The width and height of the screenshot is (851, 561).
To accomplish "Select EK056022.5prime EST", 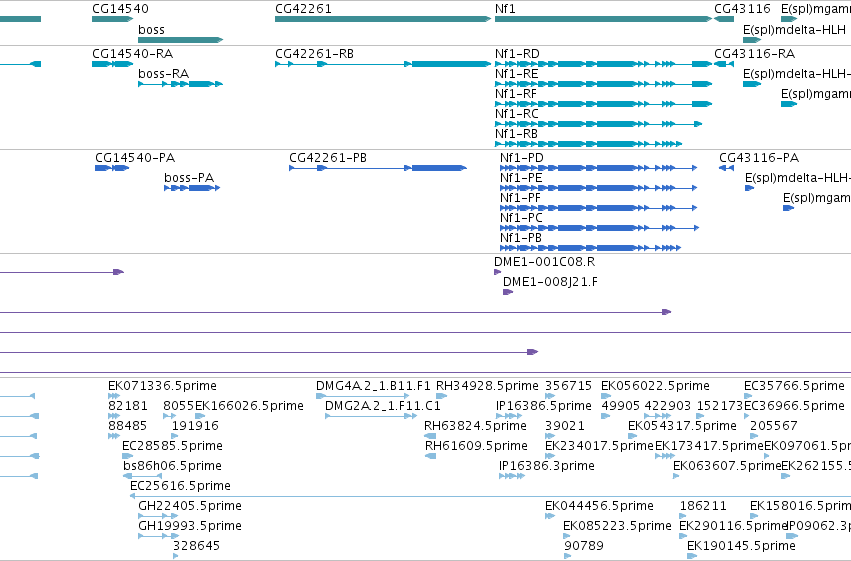I will tap(606, 396).
